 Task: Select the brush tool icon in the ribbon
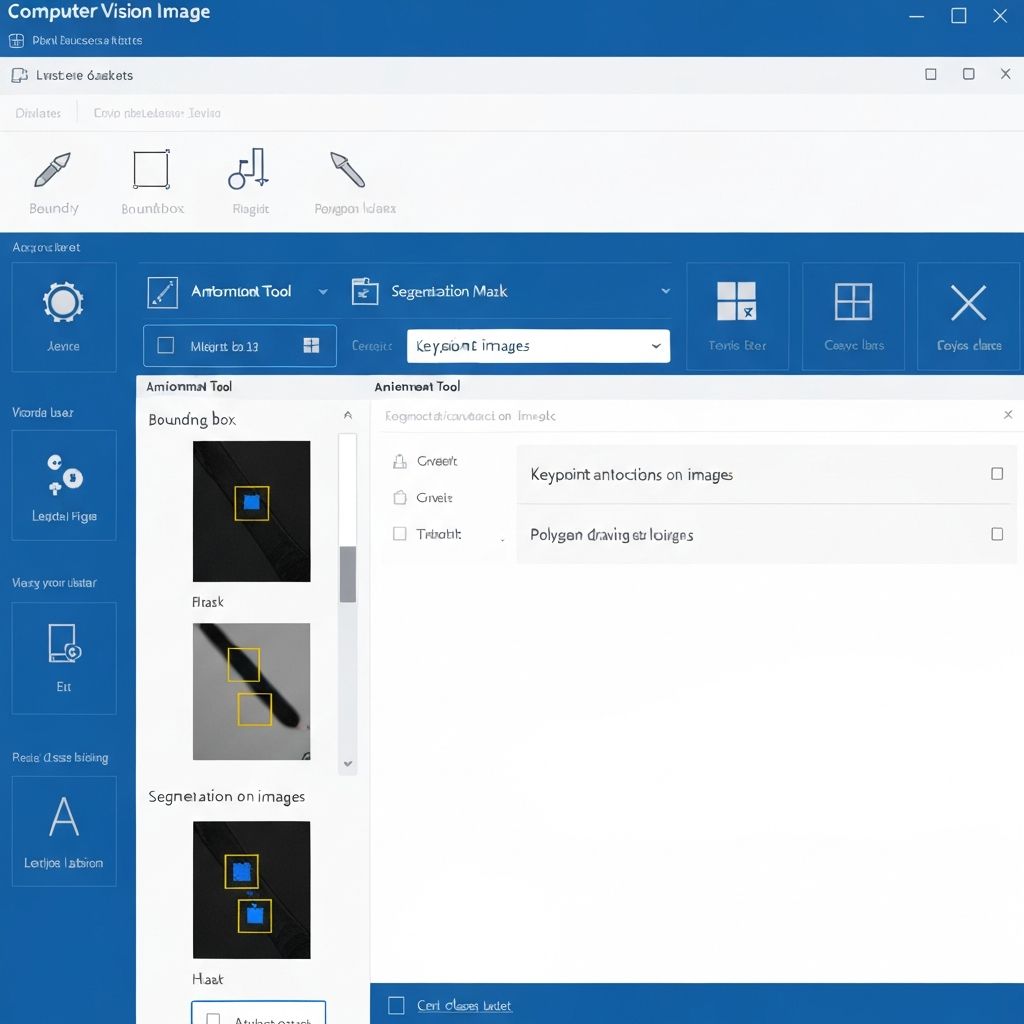[x=53, y=170]
